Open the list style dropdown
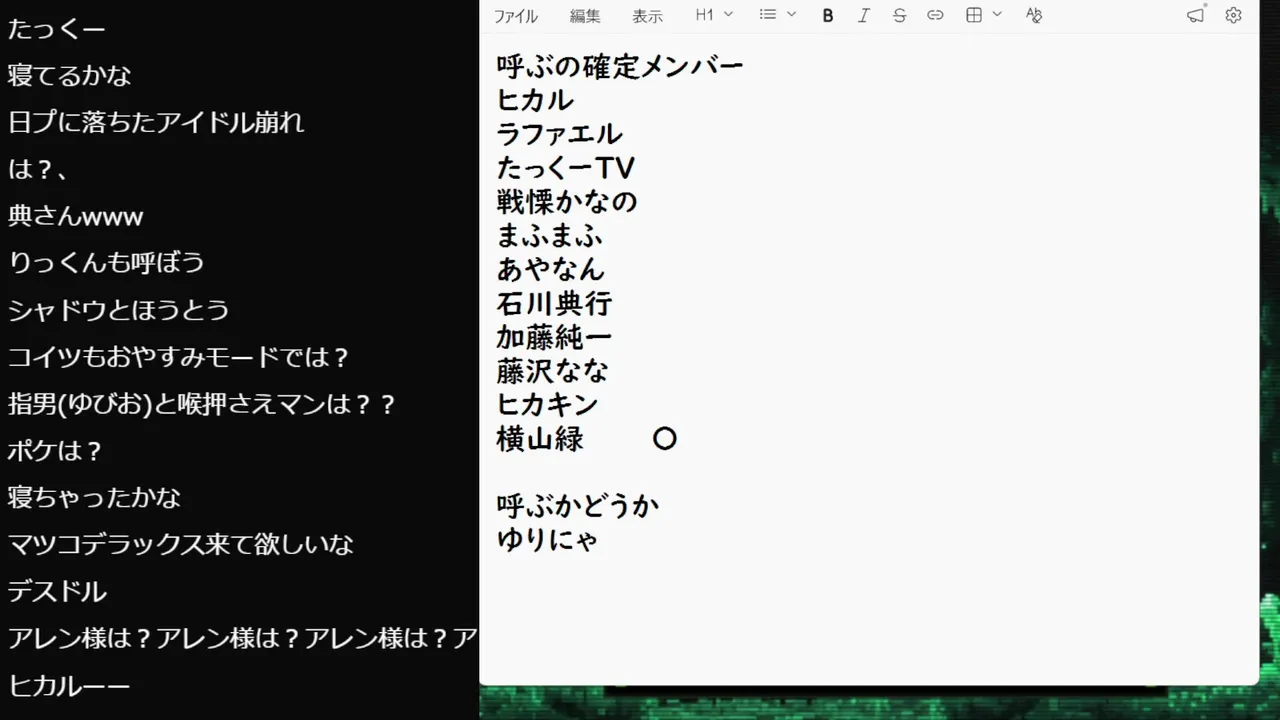The width and height of the screenshot is (1280, 720). [x=777, y=15]
